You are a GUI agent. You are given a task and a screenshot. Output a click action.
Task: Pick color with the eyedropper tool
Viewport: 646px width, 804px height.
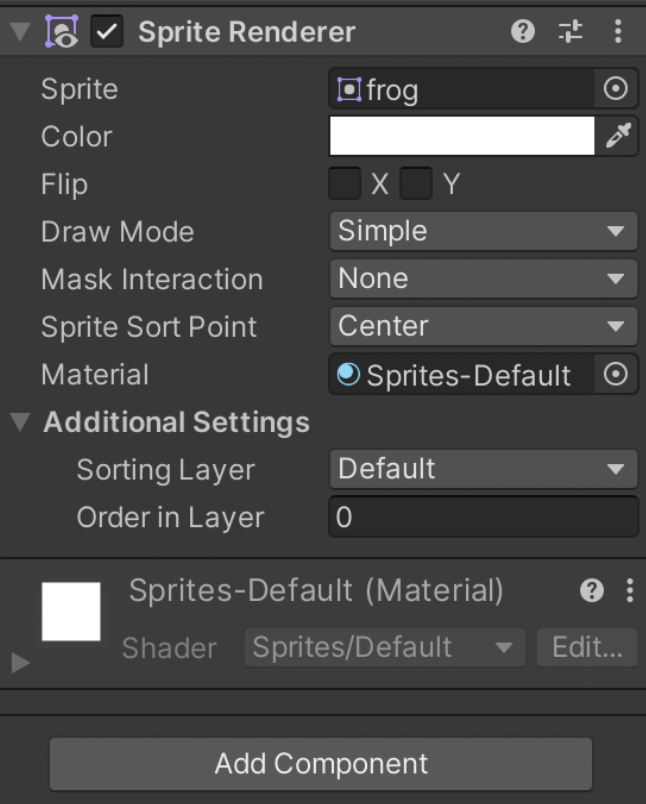tap(618, 137)
